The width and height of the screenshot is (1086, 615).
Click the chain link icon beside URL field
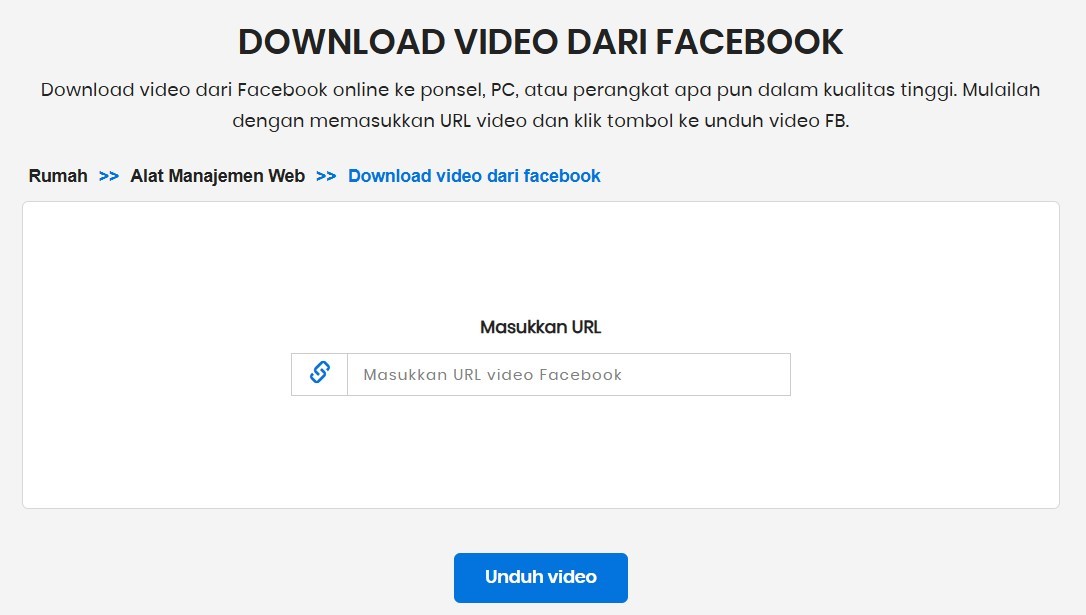(x=319, y=373)
